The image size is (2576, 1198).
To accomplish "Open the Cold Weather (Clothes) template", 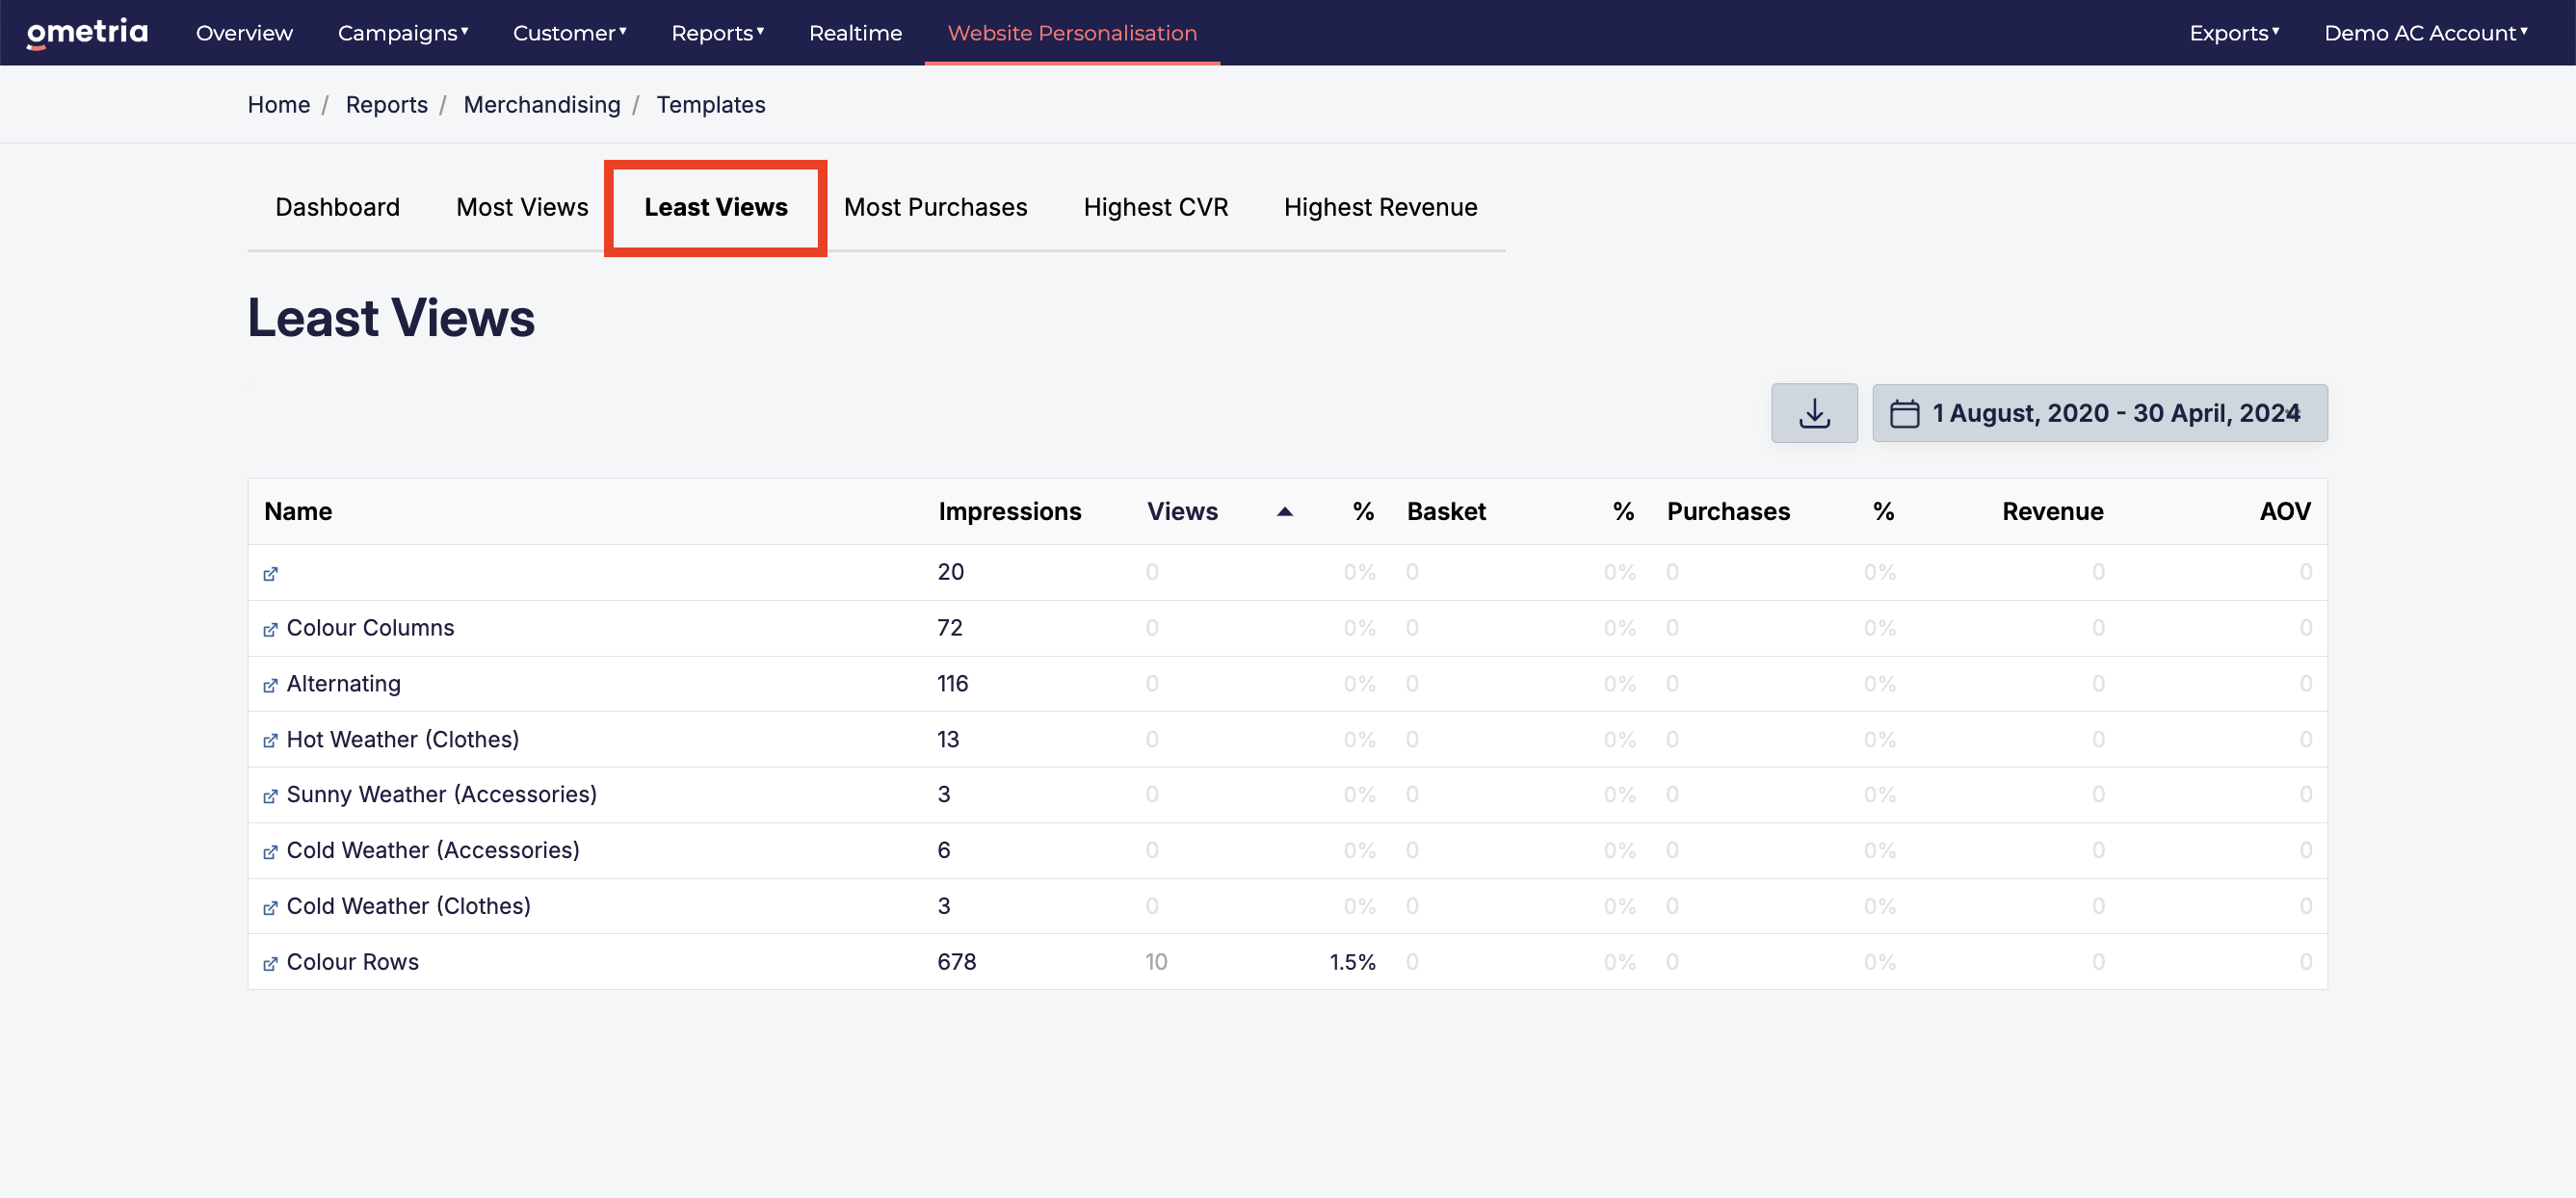I will pyautogui.click(x=408, y=906).
